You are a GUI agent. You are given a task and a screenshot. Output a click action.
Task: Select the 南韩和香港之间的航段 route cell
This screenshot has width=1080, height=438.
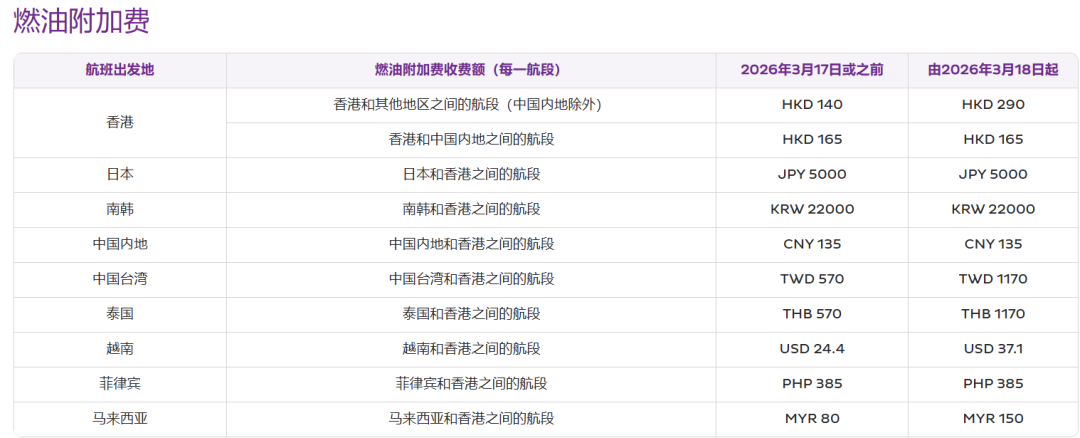pos(471,209)
